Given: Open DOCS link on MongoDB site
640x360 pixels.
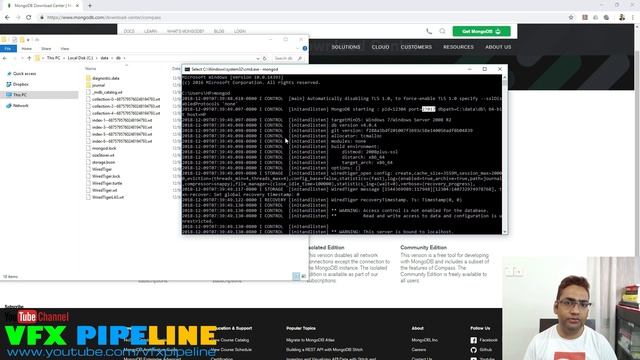Looking at the screenshot, I should [129, 31].
